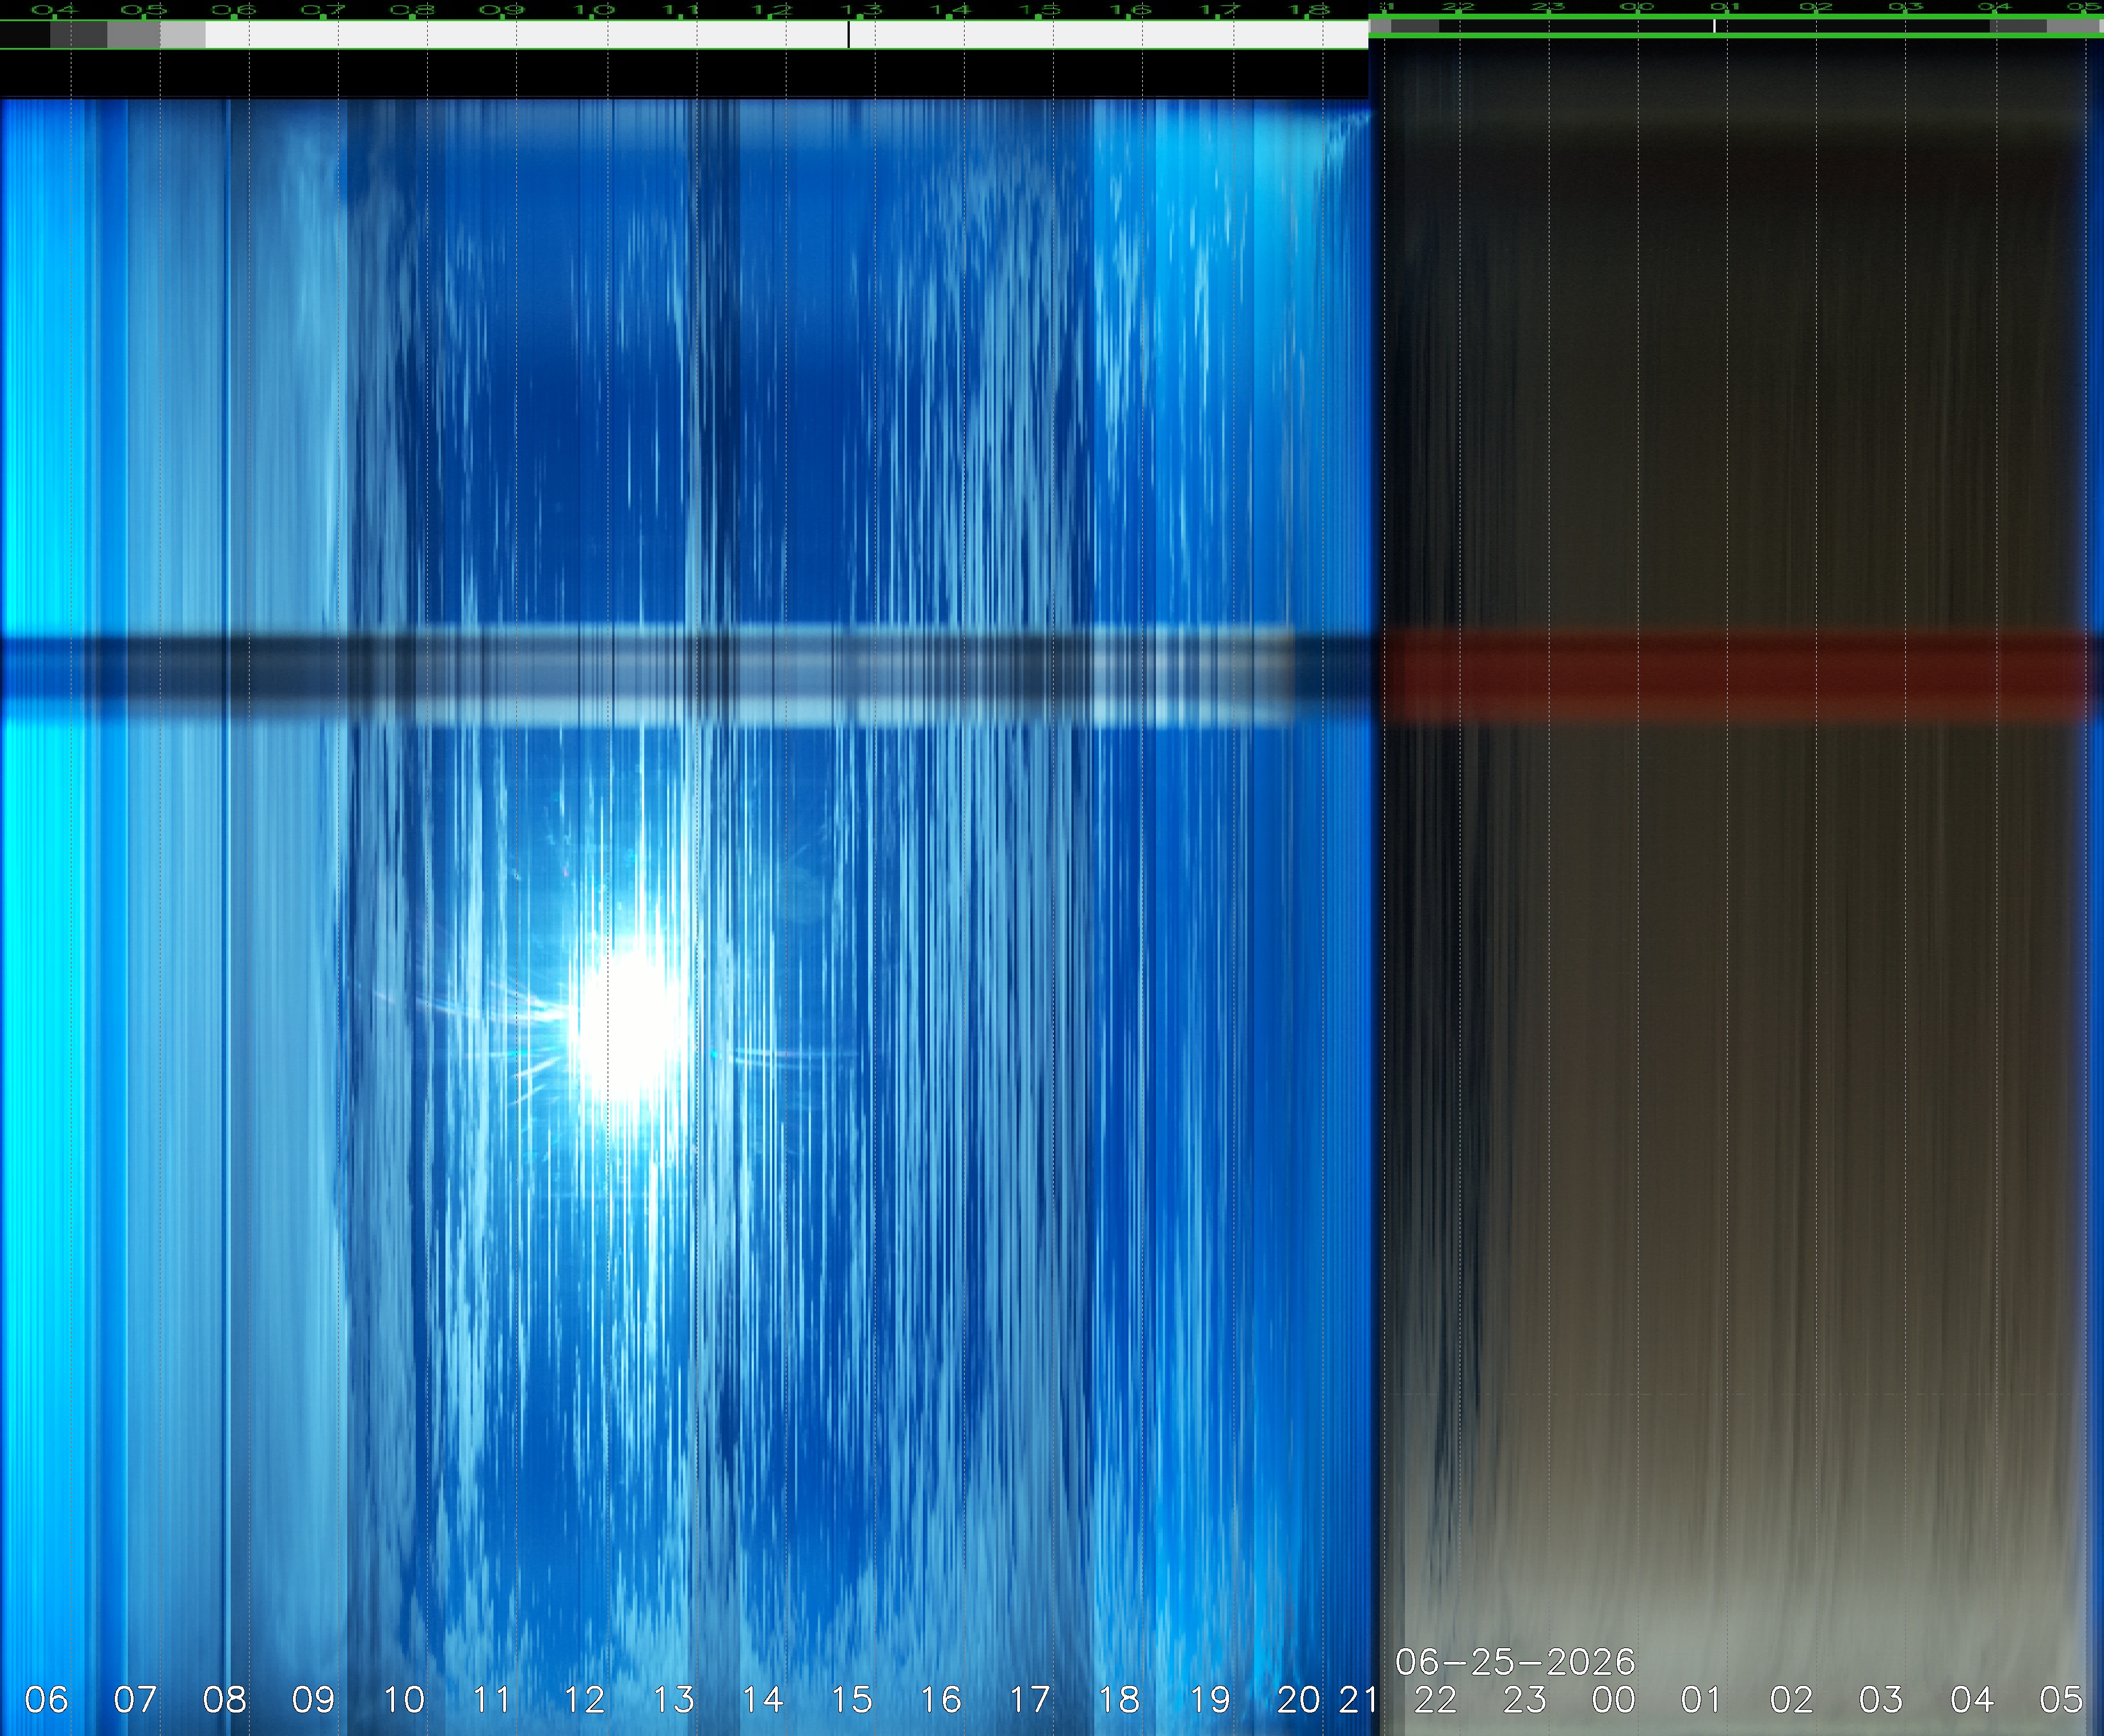Screen dimensions: 2104x1736
Task: Click the 06 hour label at bottom
Action: tap(46, 1699)
